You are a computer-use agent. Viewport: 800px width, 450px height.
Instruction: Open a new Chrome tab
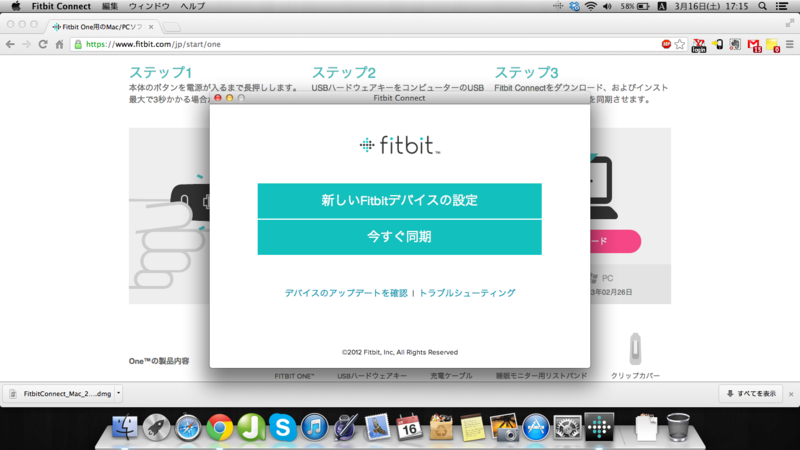(x=172, y=27)
